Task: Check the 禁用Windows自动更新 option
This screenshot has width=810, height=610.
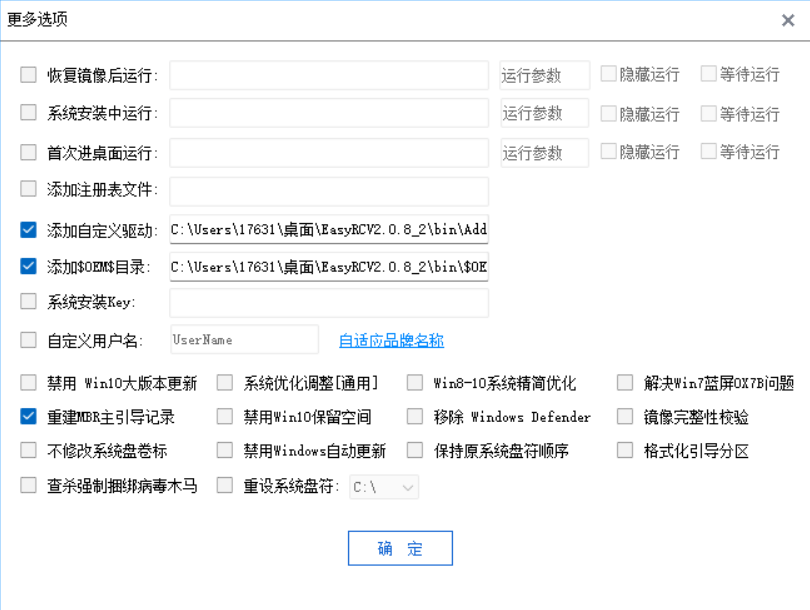Action: 224,451
